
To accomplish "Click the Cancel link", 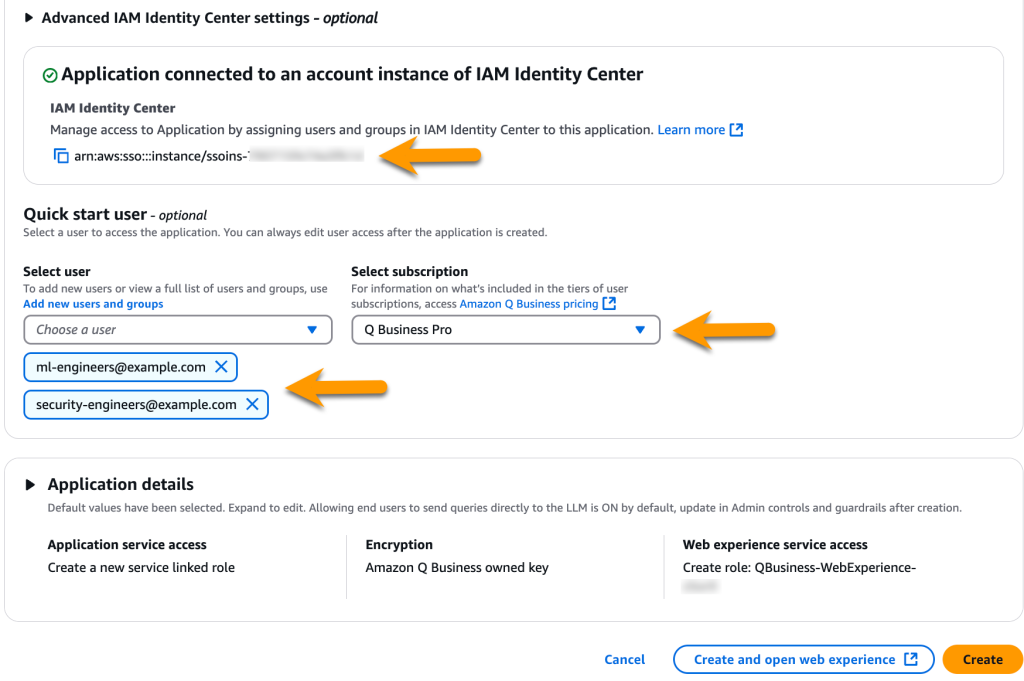I will 625,659.
